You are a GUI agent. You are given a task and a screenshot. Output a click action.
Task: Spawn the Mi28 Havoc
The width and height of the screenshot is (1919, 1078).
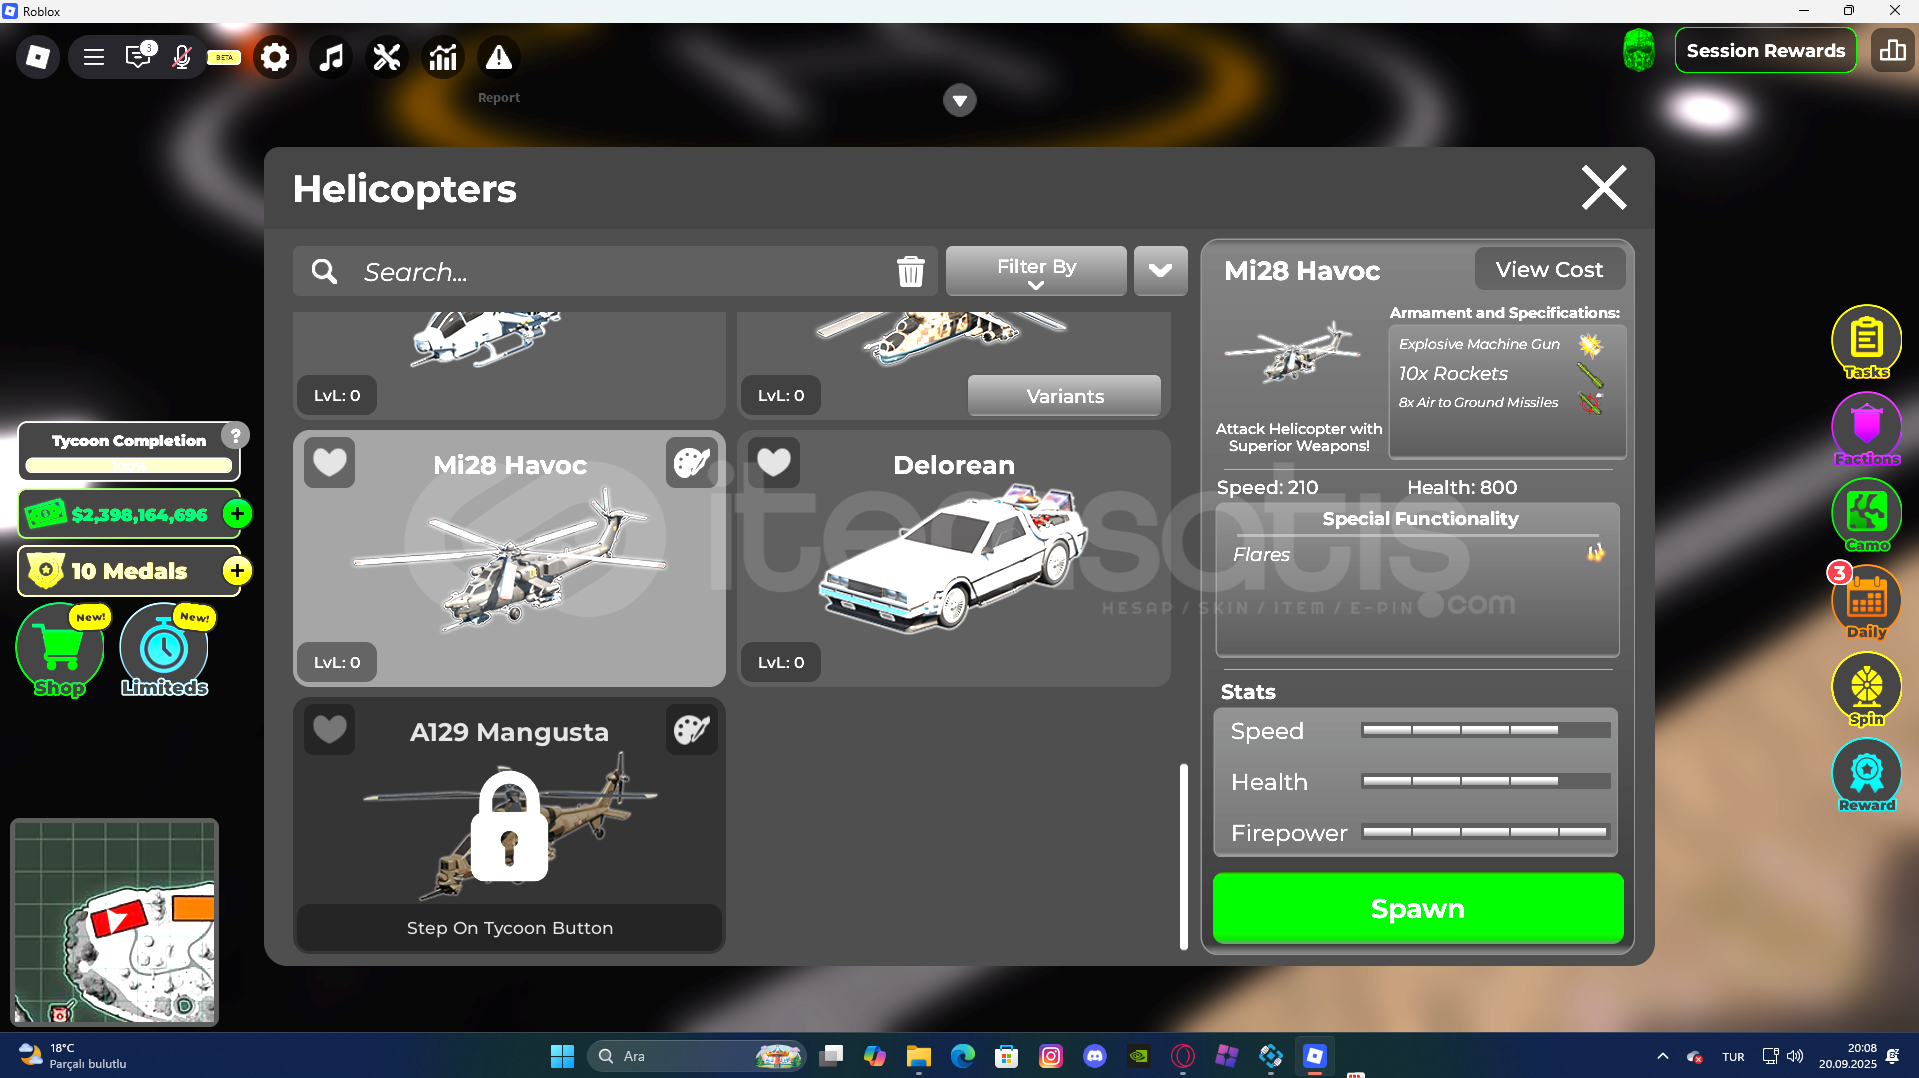click(1418, 908)
